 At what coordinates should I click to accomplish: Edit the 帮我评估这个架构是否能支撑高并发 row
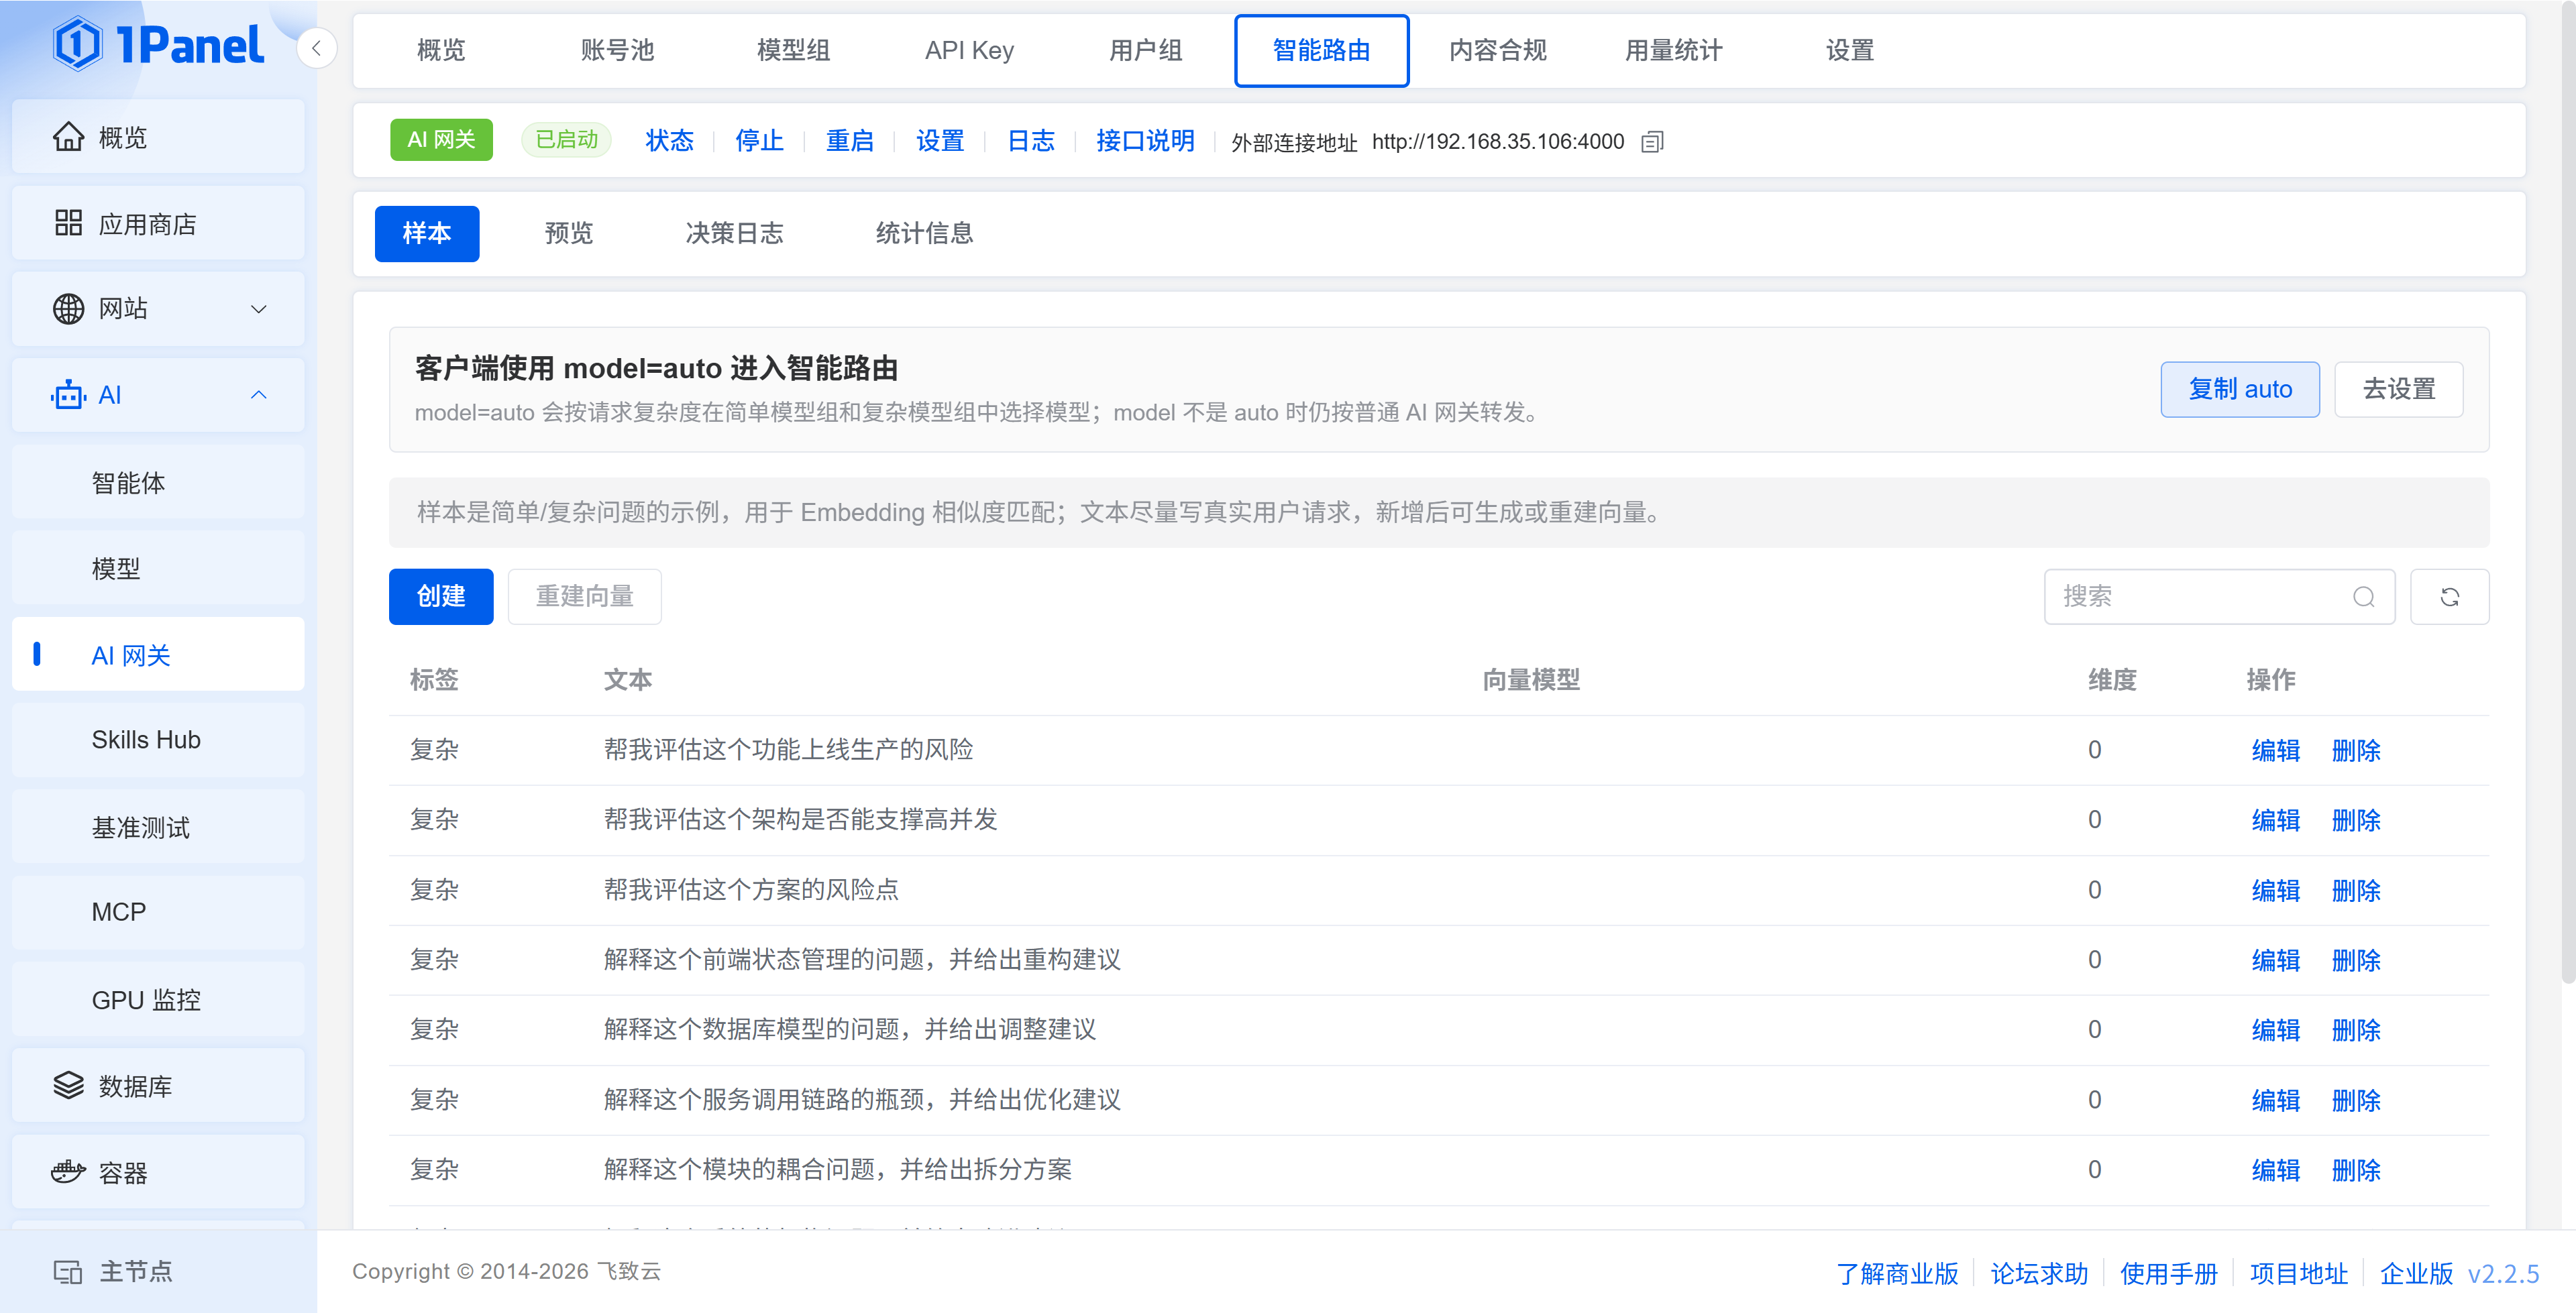[2276, 820]
